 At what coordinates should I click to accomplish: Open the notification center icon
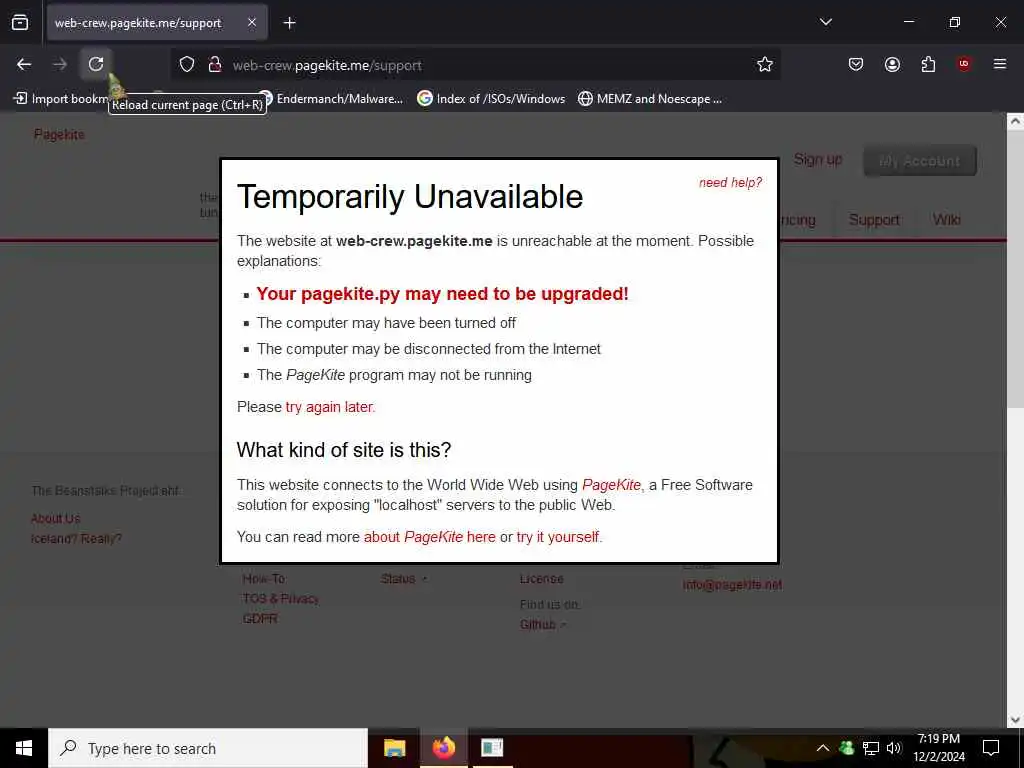[991, 748]
